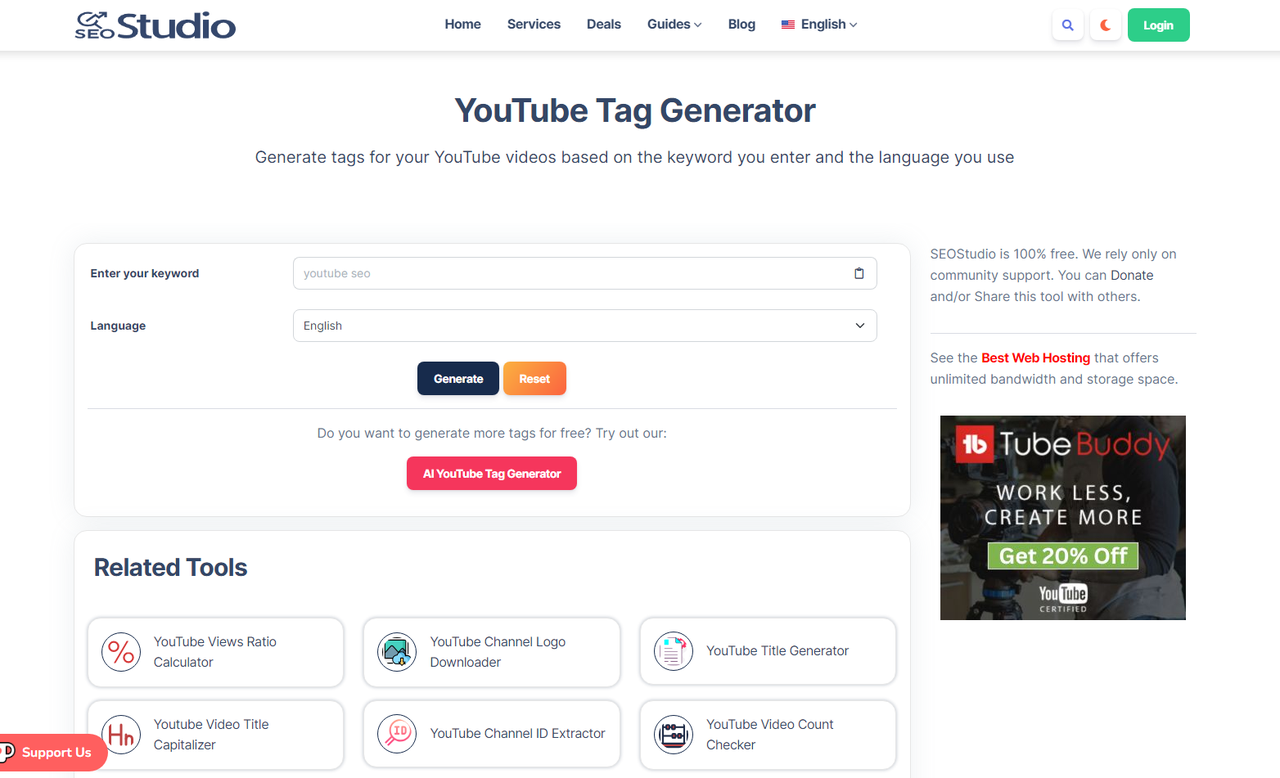1280x778 pixels.
Task: Click the AI YouTube Tag Generator button
Action: point(491,473)
